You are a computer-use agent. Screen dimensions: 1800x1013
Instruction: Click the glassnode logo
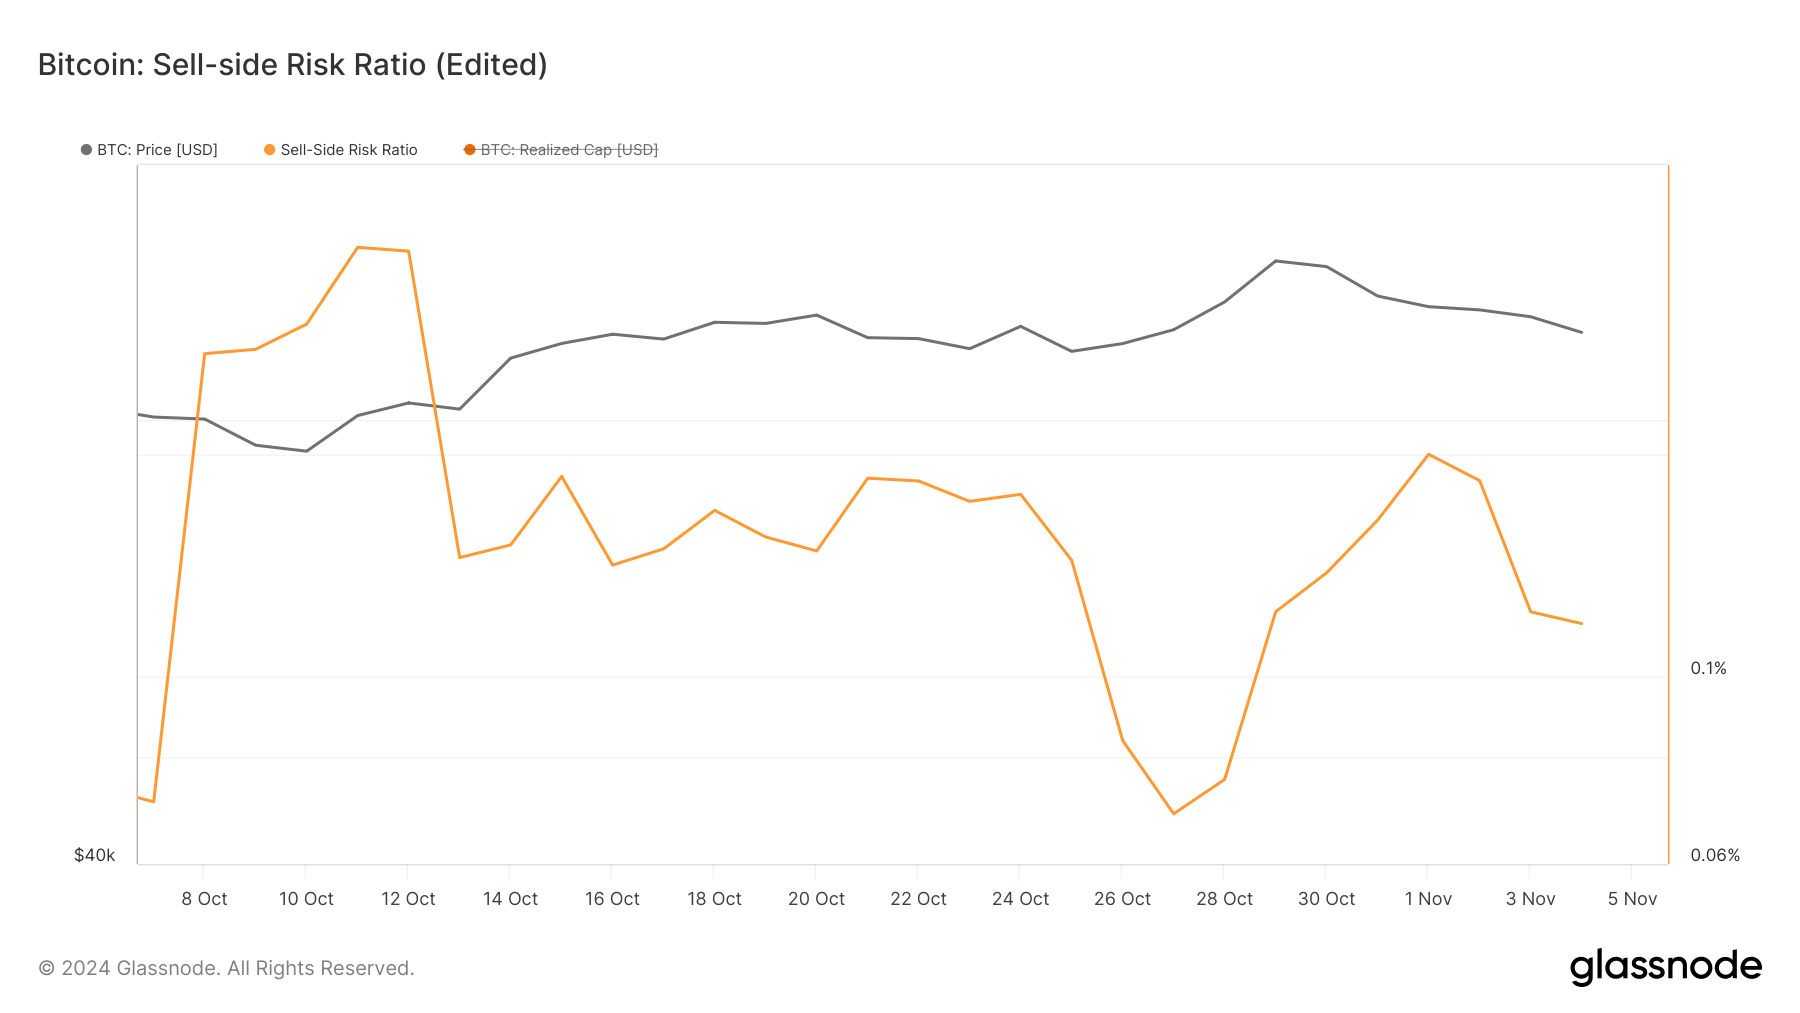click(x=1666, y=967)
